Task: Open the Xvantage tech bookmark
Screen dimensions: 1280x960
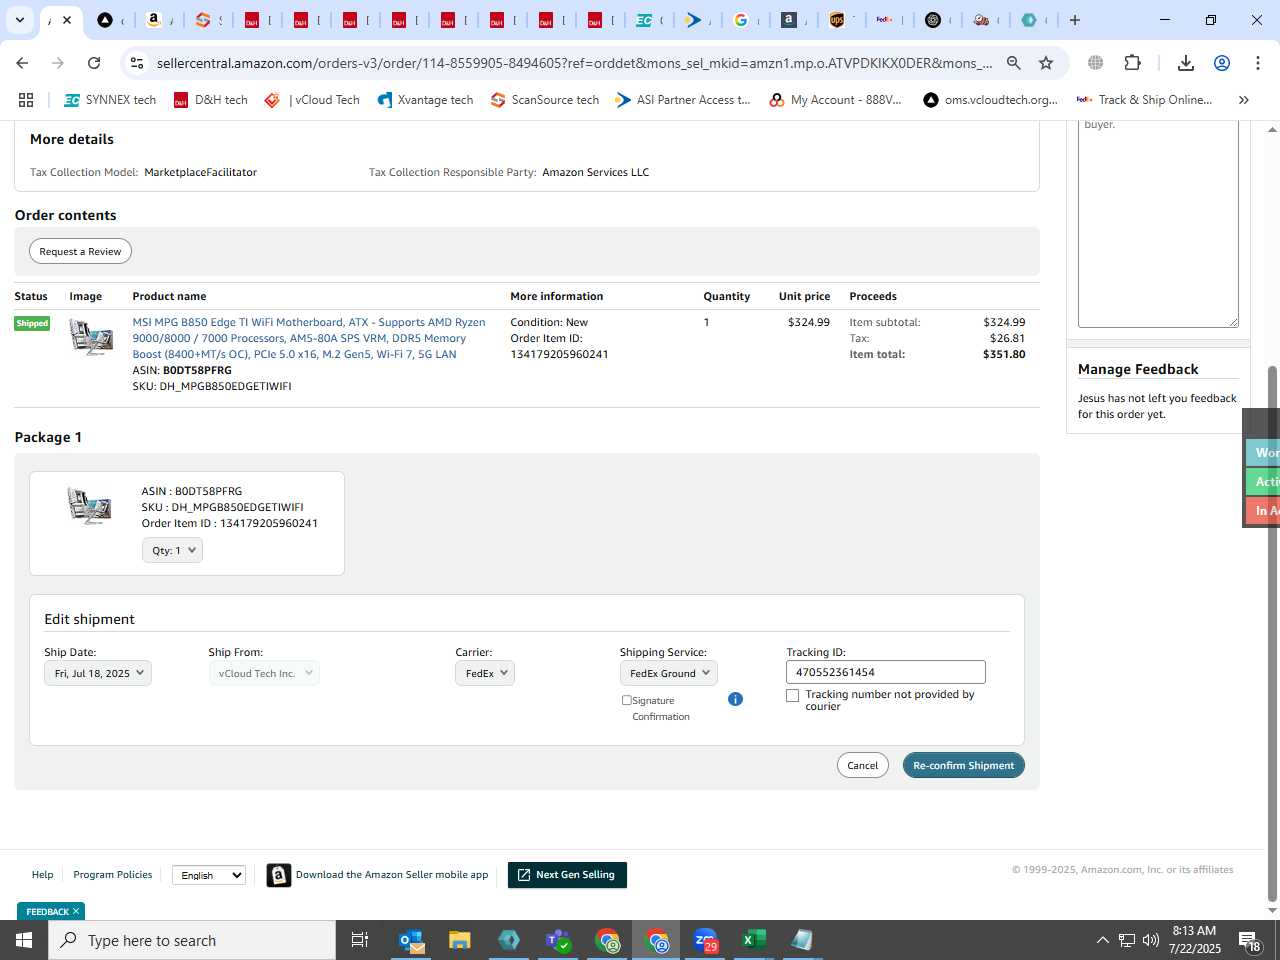Action: click(x=425, y=100)
